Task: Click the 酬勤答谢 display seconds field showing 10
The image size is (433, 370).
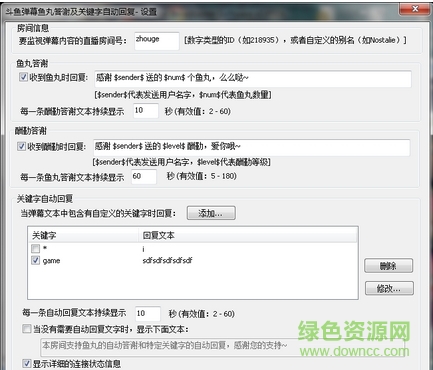Action: click(x=146, y=111)
